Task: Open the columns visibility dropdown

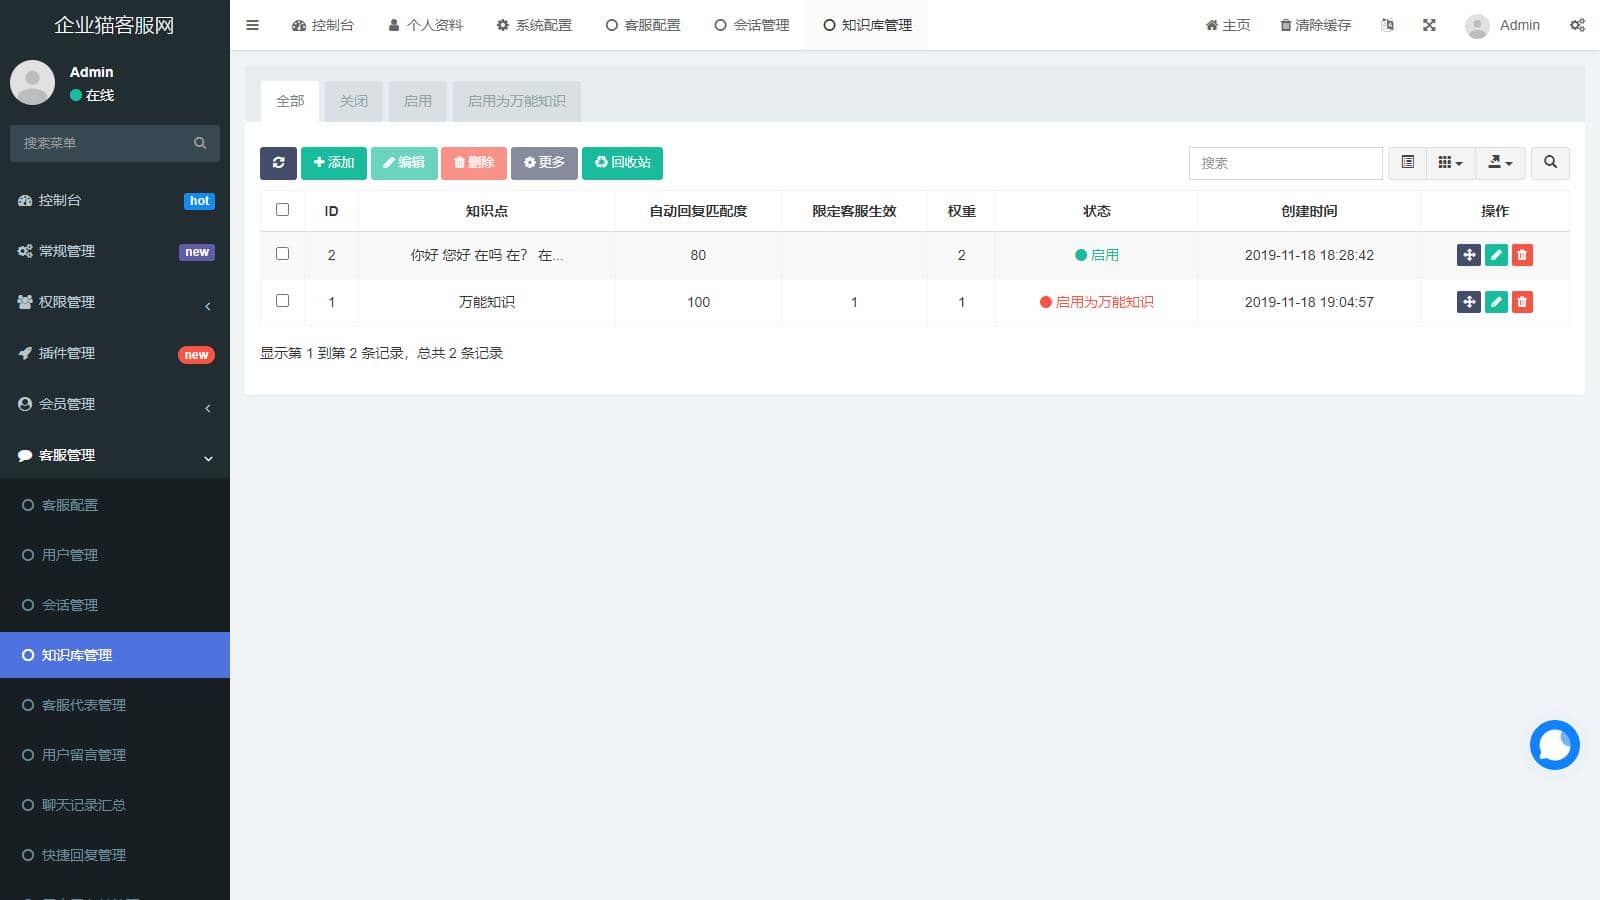Action: pos(1450,163)
